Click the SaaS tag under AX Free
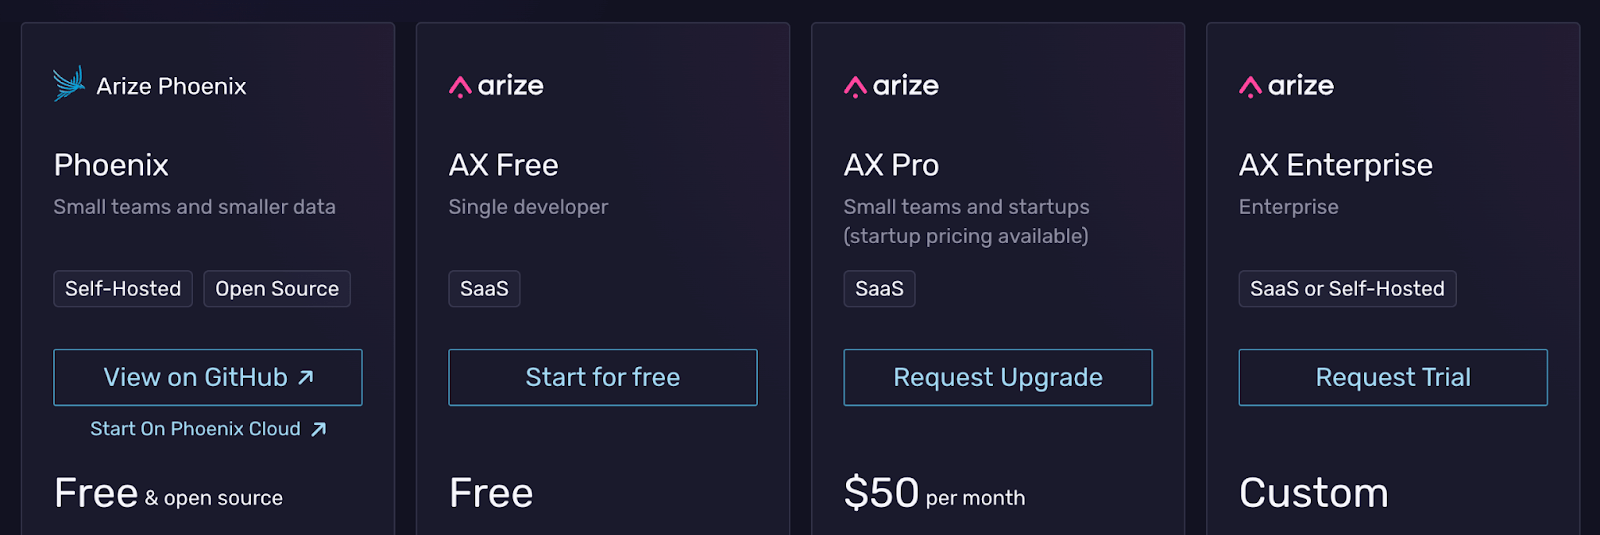 tap(484, 289)
